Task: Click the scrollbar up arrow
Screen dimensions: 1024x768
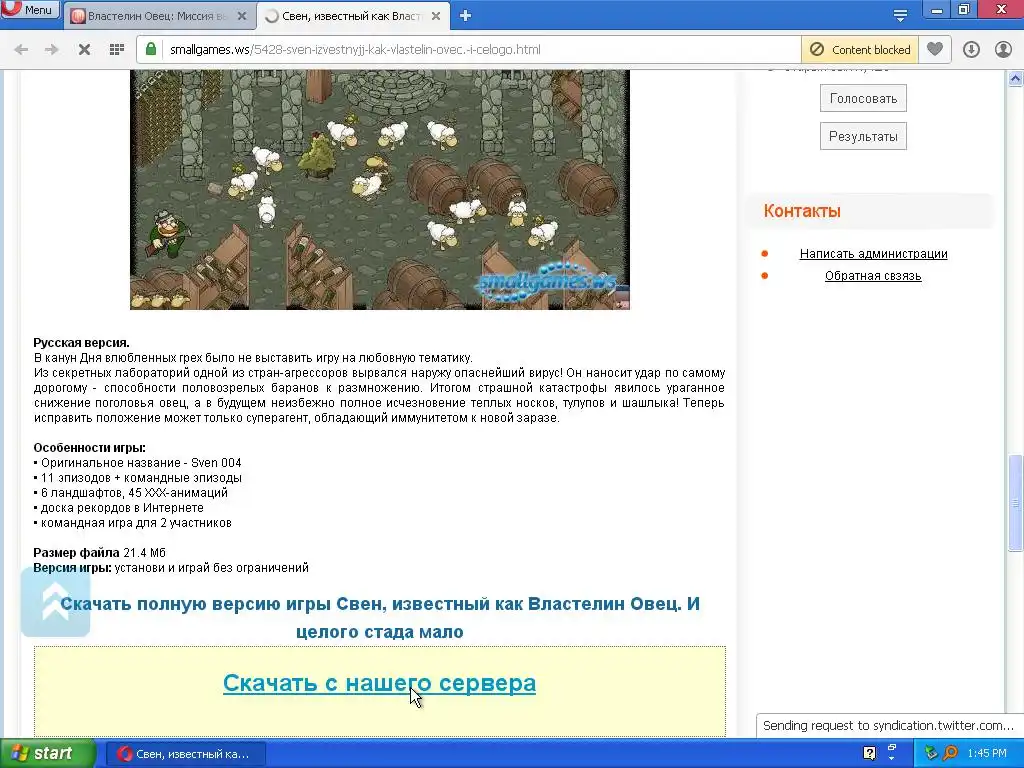Action: 1016,78
